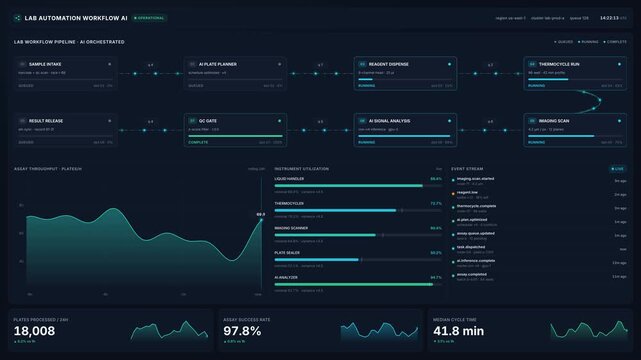Open the assay.completed event
Screen dimensions: 641x360
[539, 277]
